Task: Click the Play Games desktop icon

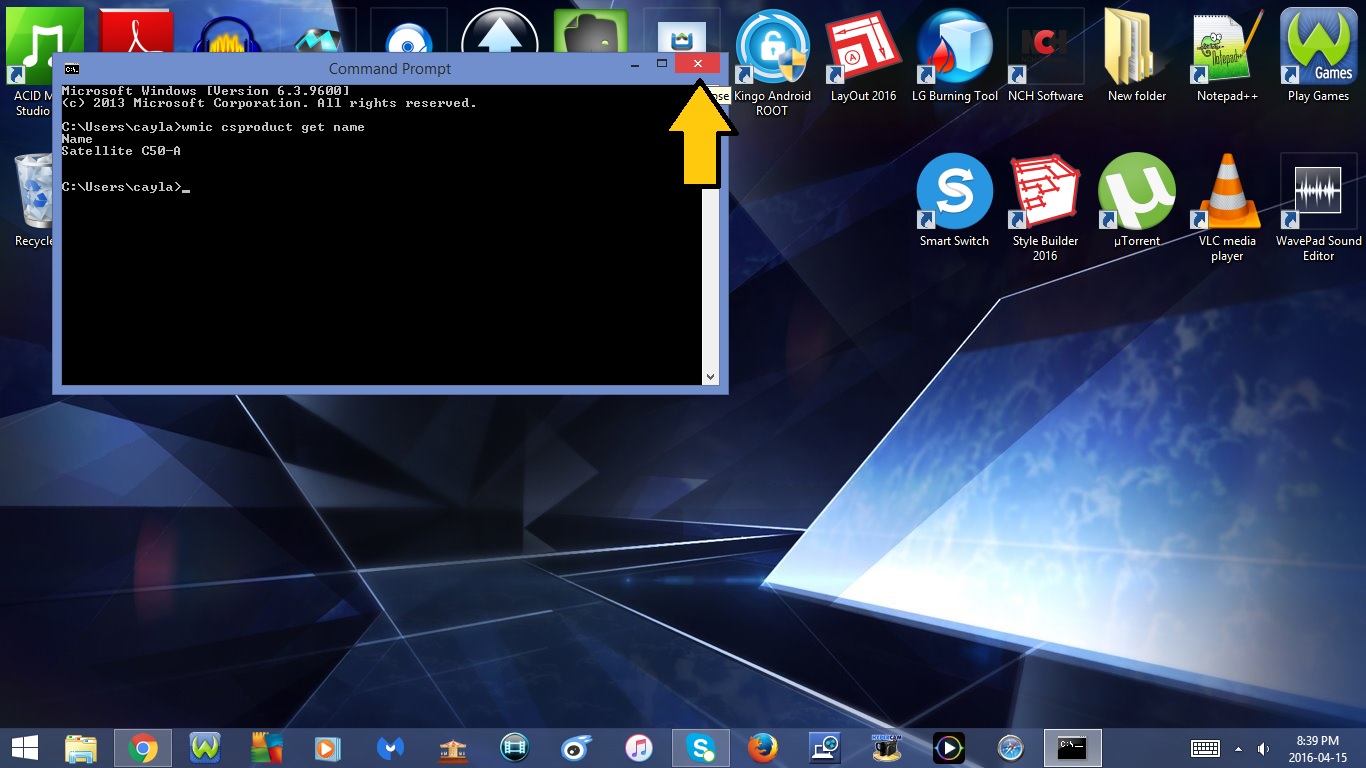Action: tap(1318, 56)
